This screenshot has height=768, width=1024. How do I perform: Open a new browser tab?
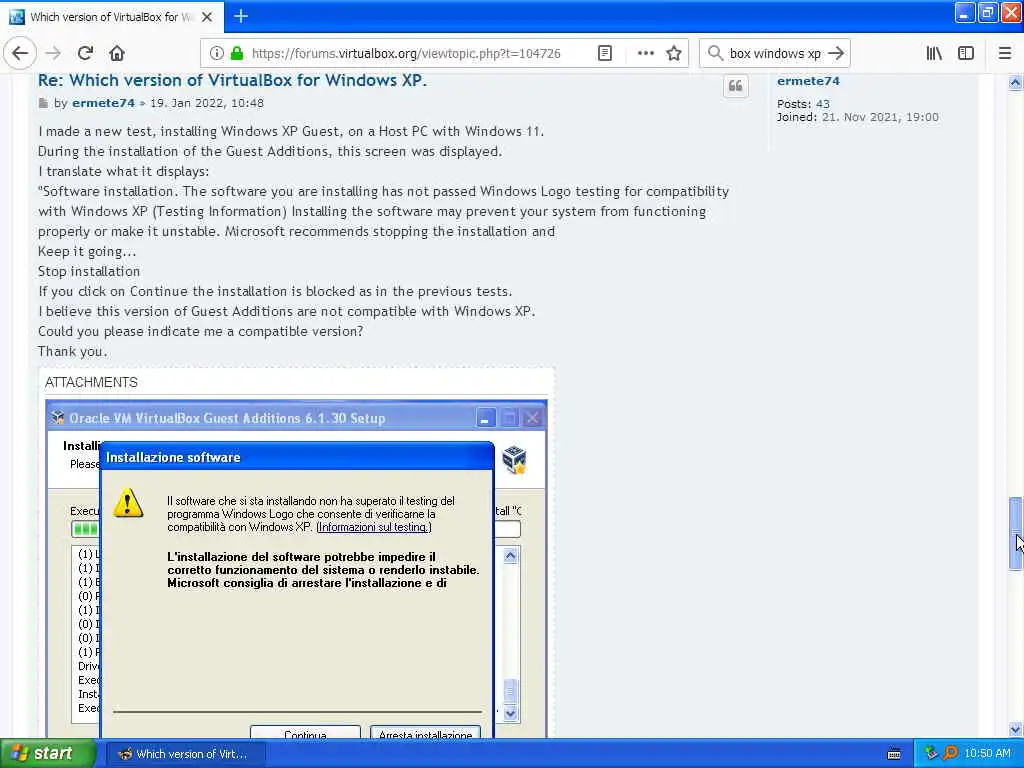tap(240, 16)
